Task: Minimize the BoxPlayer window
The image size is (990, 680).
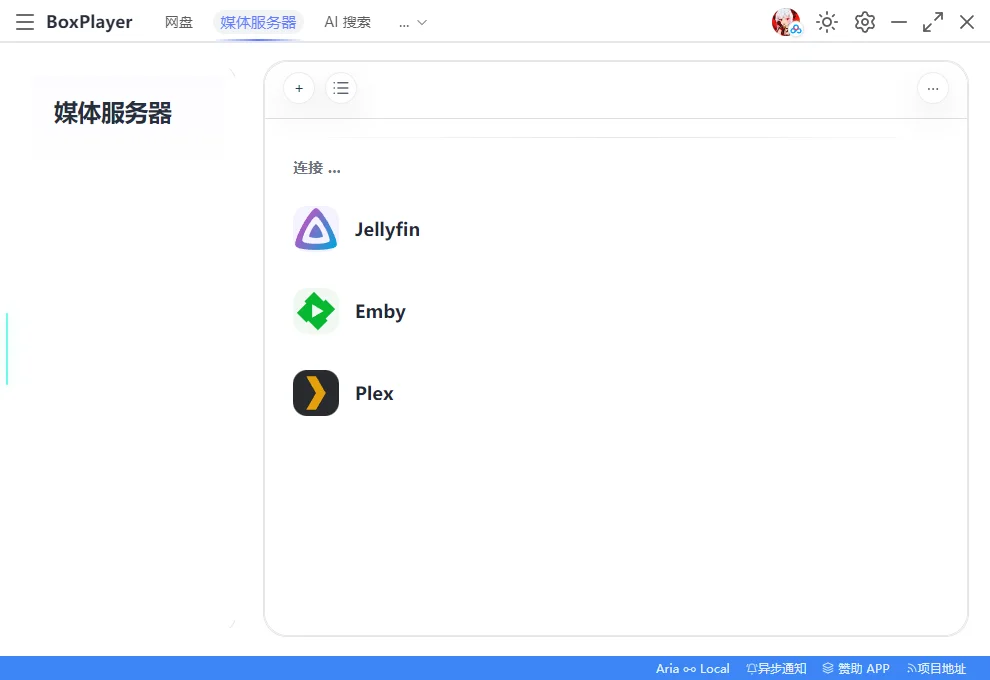Action: 898,22
